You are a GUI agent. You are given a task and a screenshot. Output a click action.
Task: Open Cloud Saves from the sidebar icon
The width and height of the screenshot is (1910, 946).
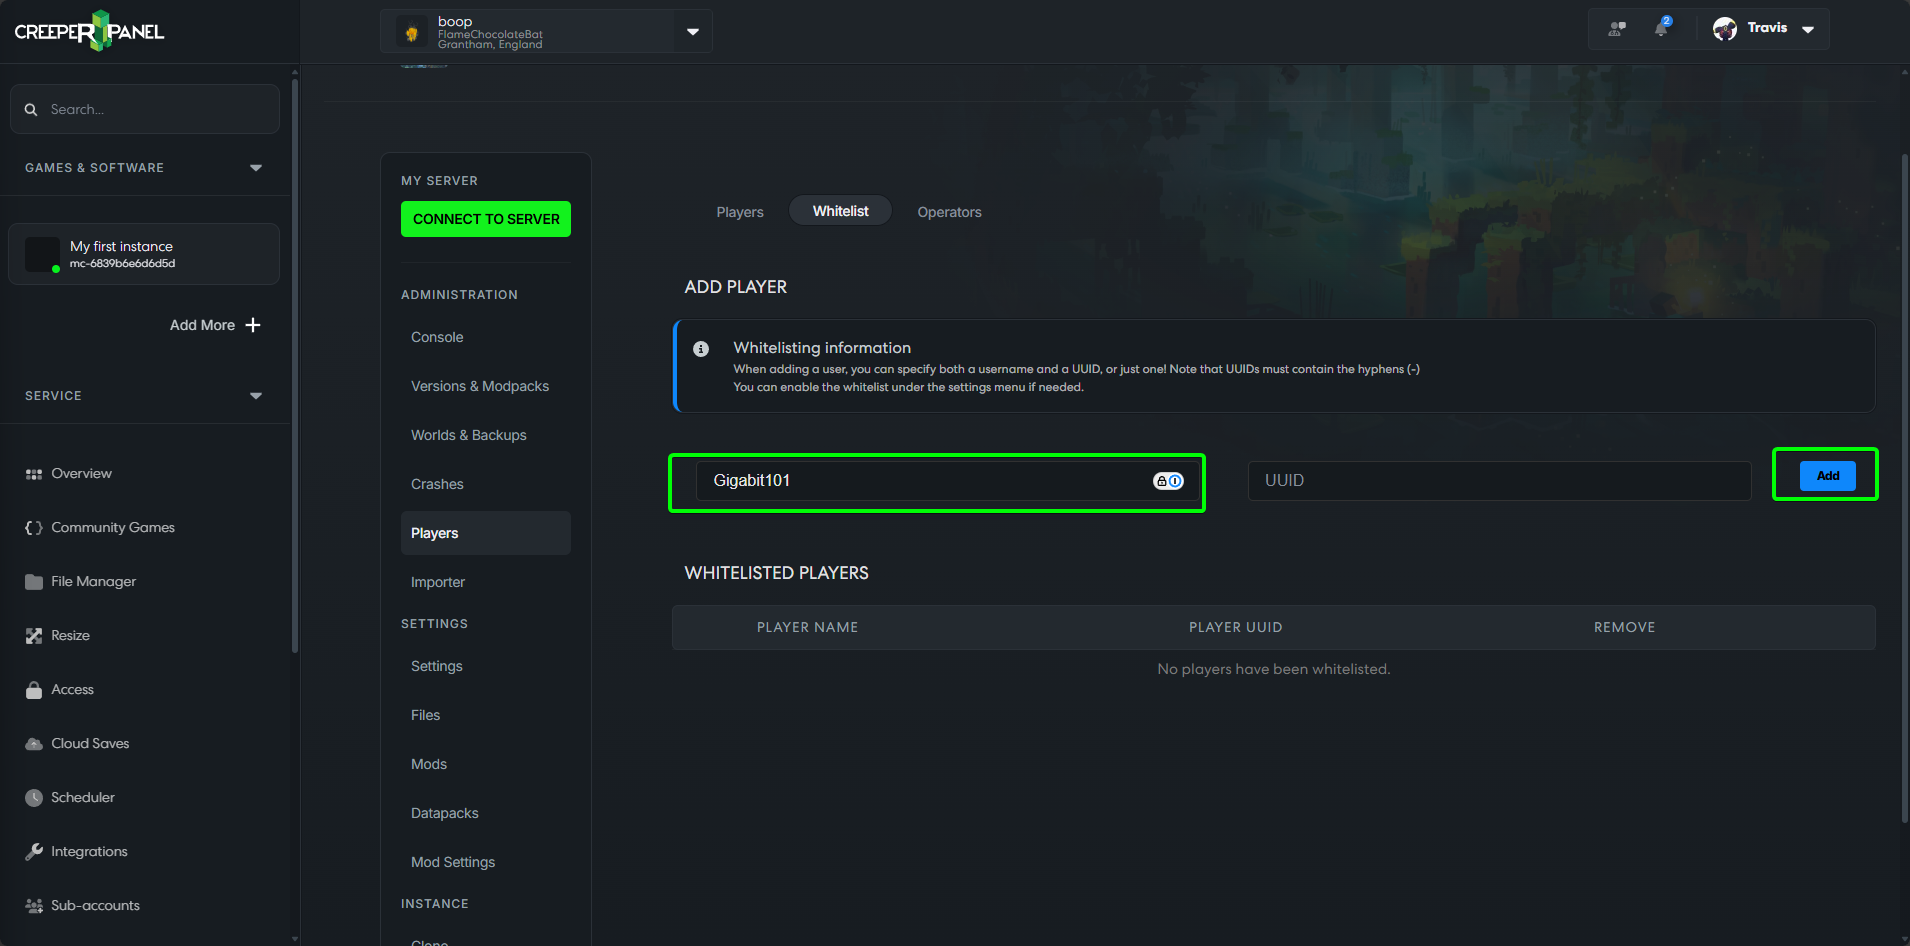tap(33, 743)
